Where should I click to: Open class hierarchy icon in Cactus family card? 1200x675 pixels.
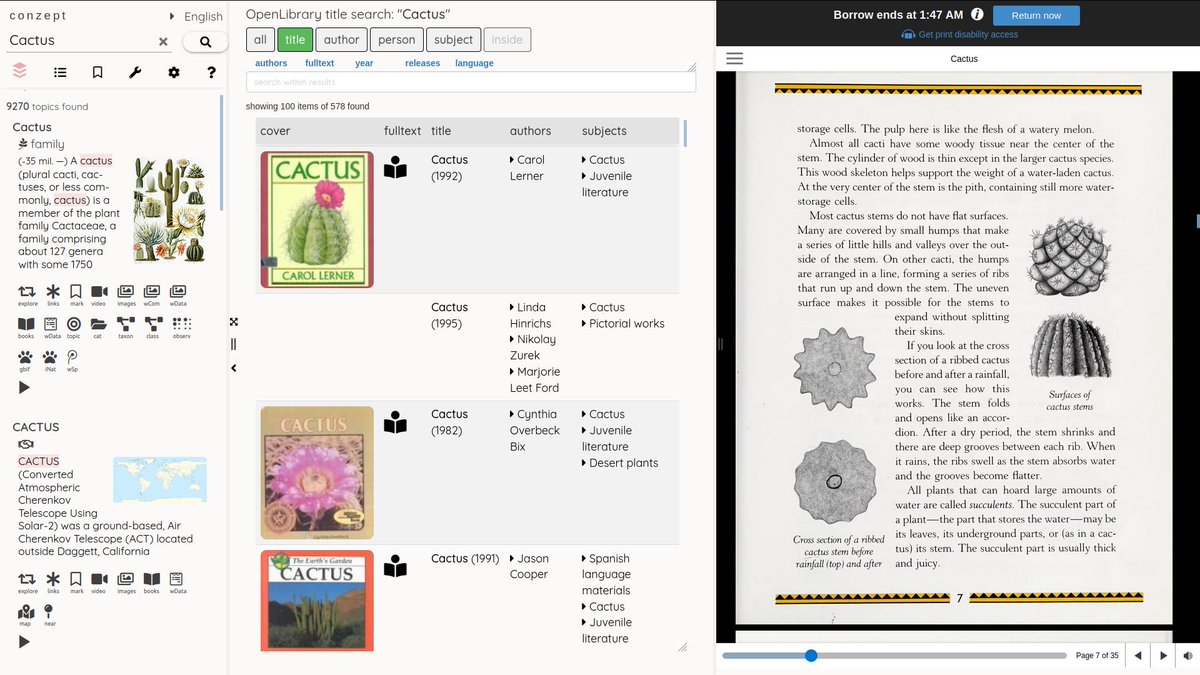[153, 326]
